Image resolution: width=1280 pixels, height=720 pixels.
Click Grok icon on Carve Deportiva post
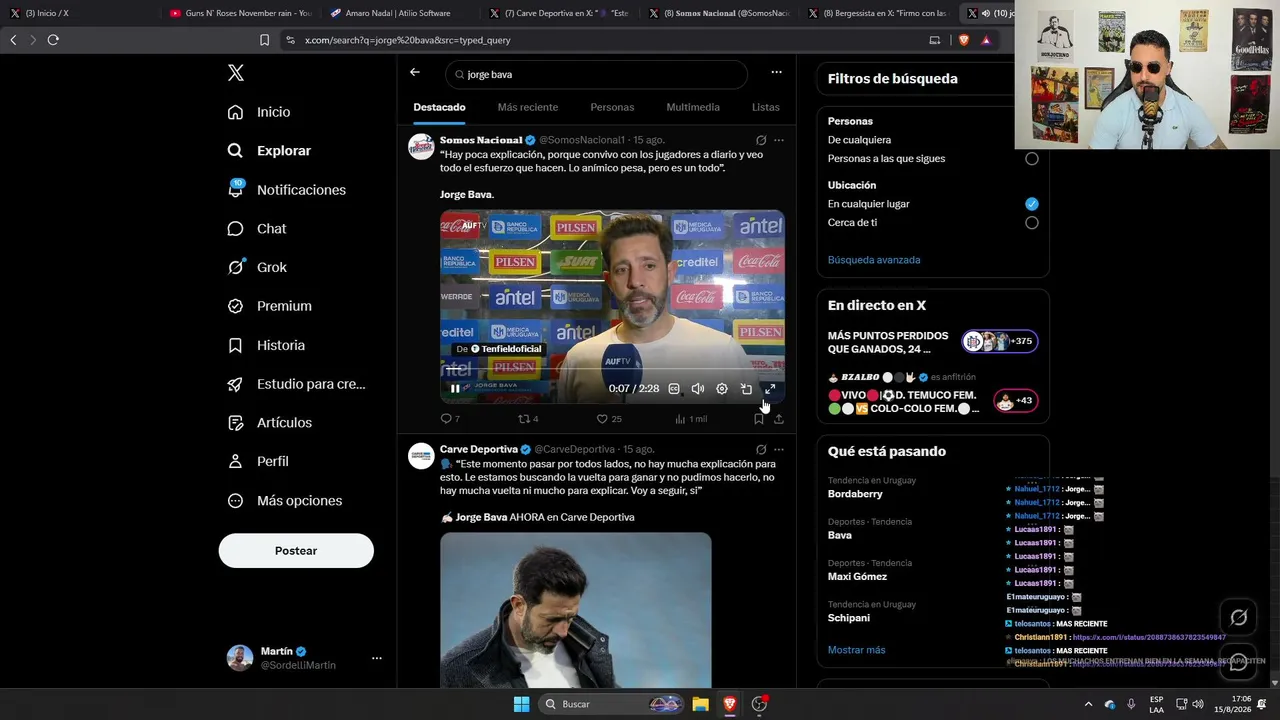(761, 450)
